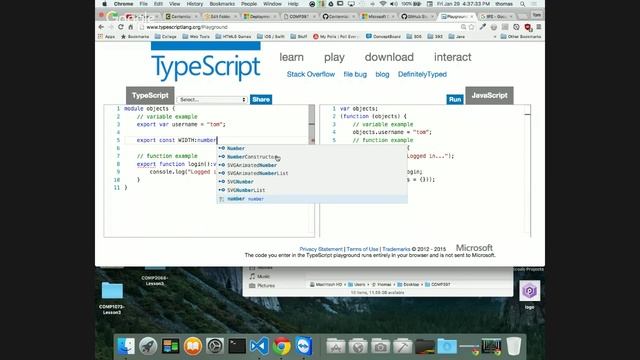This screenshot has height=360, width=640.
Task: Open the interact navigation link
Action: click(x=453, y=57)
